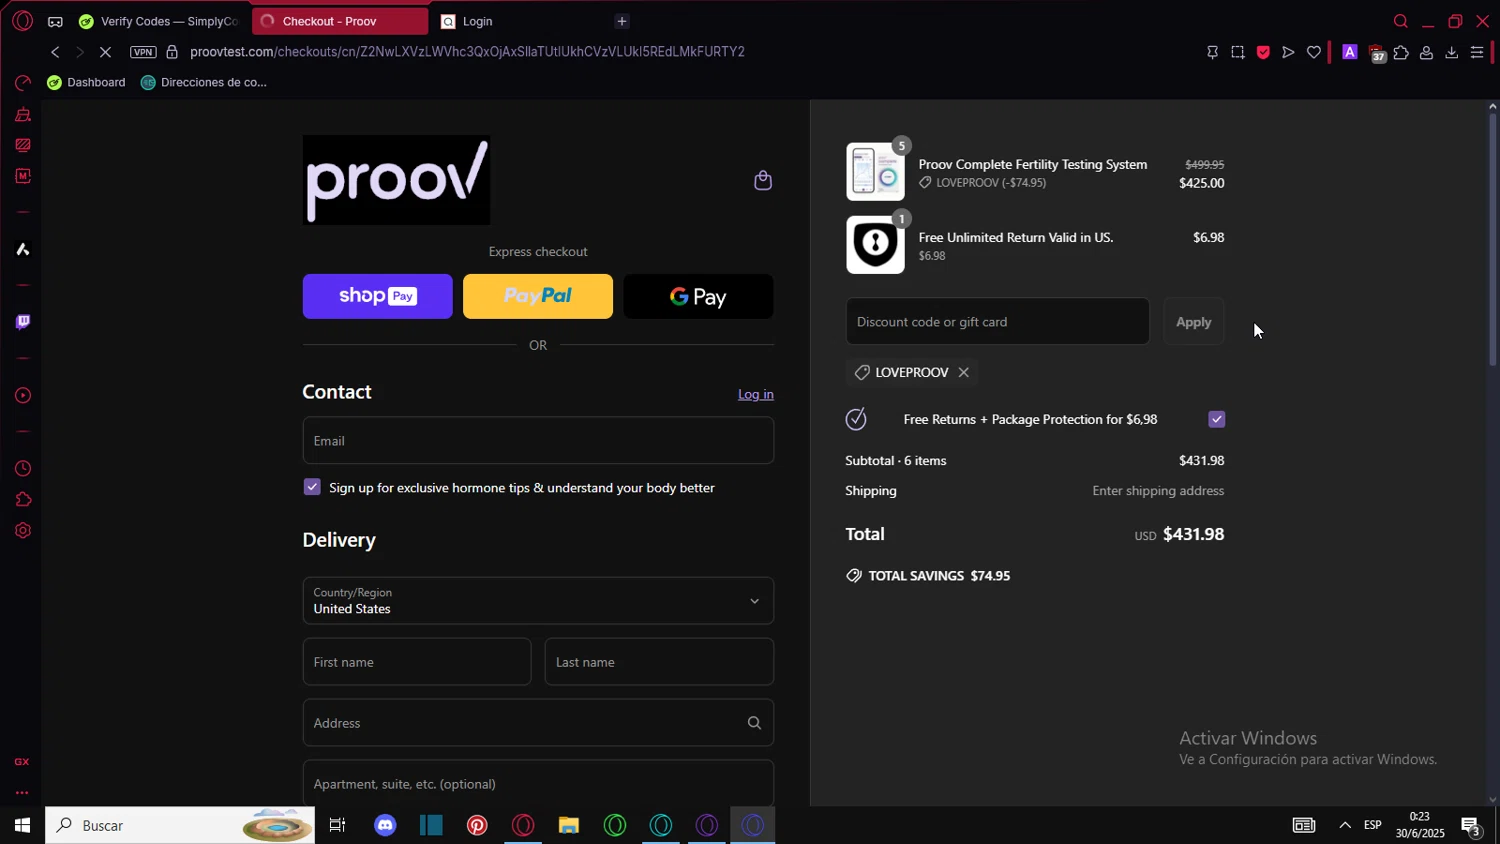Open Easy Setup menu icon
The image size is (1500, 844).
1477,52
